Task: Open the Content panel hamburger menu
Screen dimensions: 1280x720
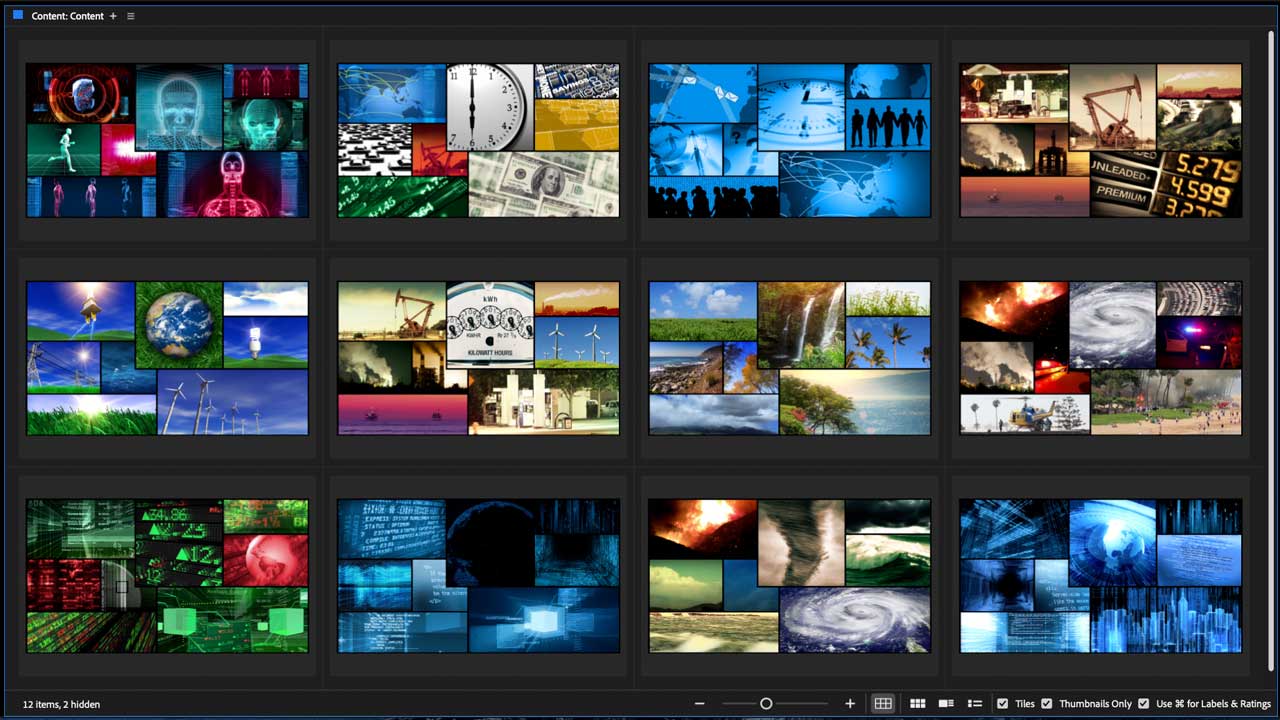Action: (131, 16)
